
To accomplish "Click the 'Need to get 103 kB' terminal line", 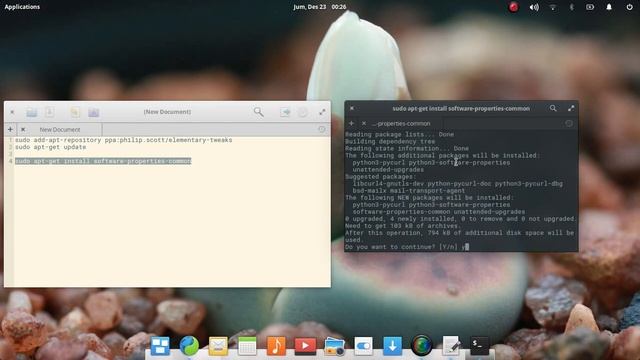I will click(x=403, y=226).
